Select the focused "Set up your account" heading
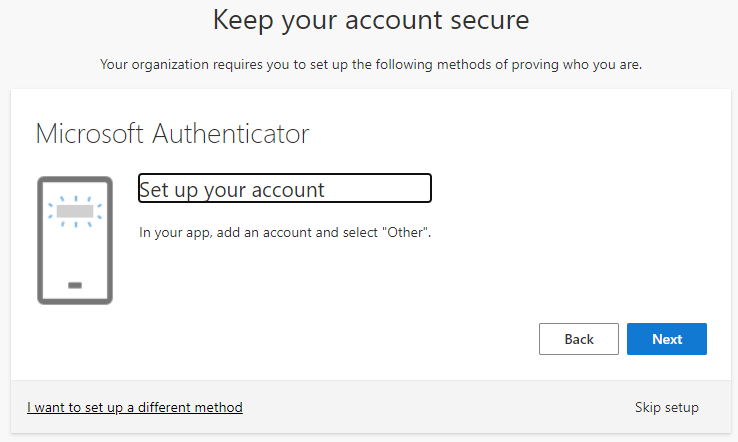Image resolution: width=738 pixels, height=442 pixels. [284, 189]
